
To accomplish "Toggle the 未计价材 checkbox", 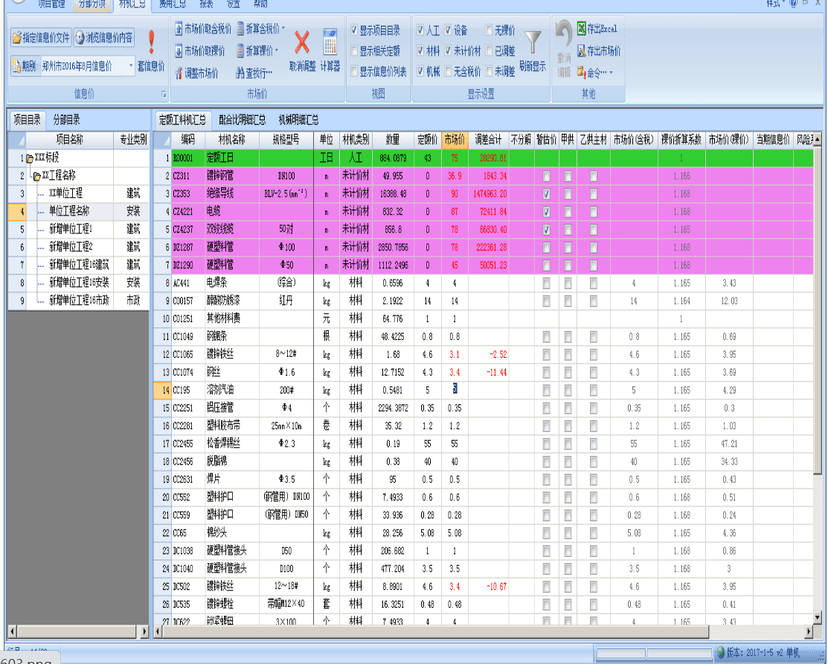I will coord(448,51).
